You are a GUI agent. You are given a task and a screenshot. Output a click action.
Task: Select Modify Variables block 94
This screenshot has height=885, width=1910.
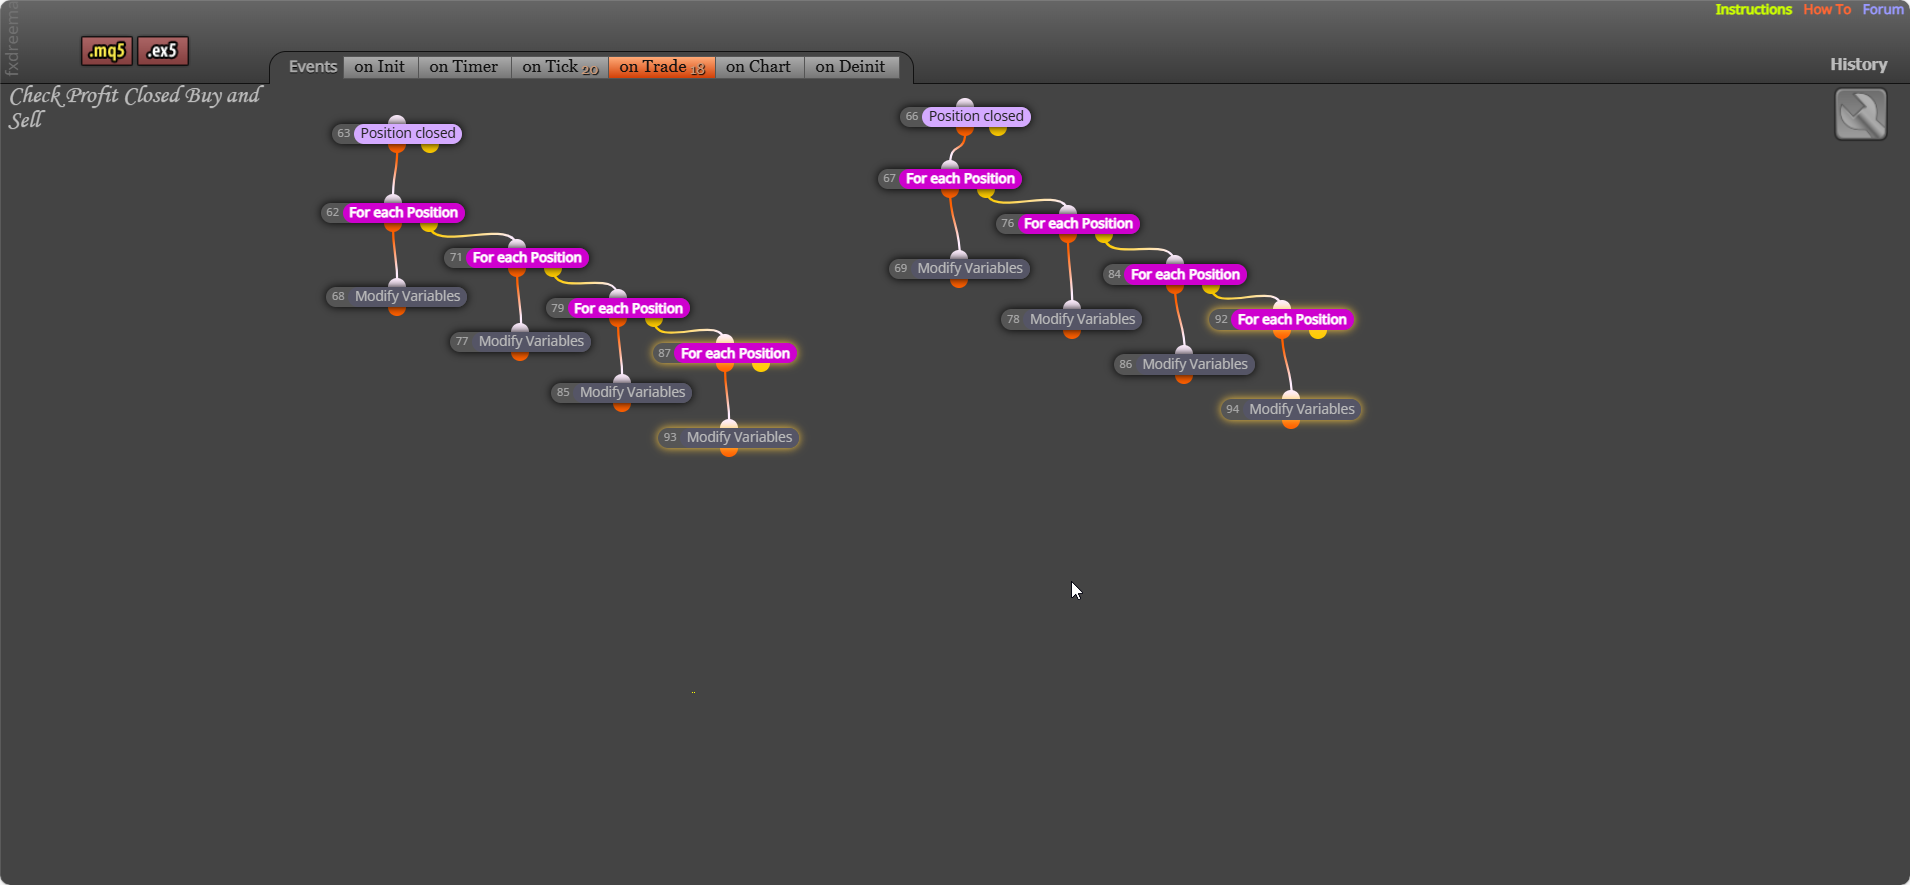(1291, 410)
